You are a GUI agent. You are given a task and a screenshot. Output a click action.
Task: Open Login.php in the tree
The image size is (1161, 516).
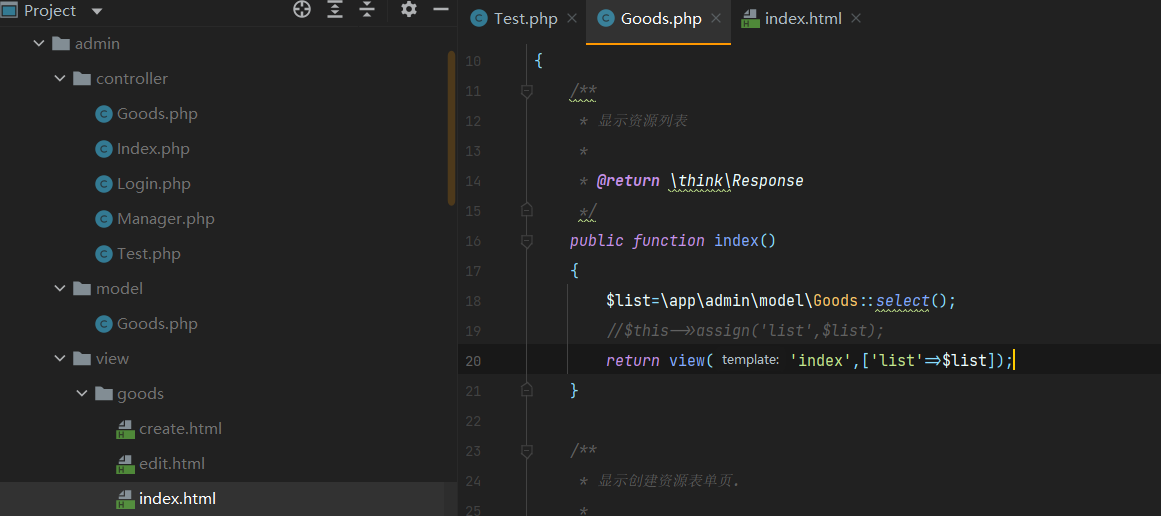click(x=154, y=184)
